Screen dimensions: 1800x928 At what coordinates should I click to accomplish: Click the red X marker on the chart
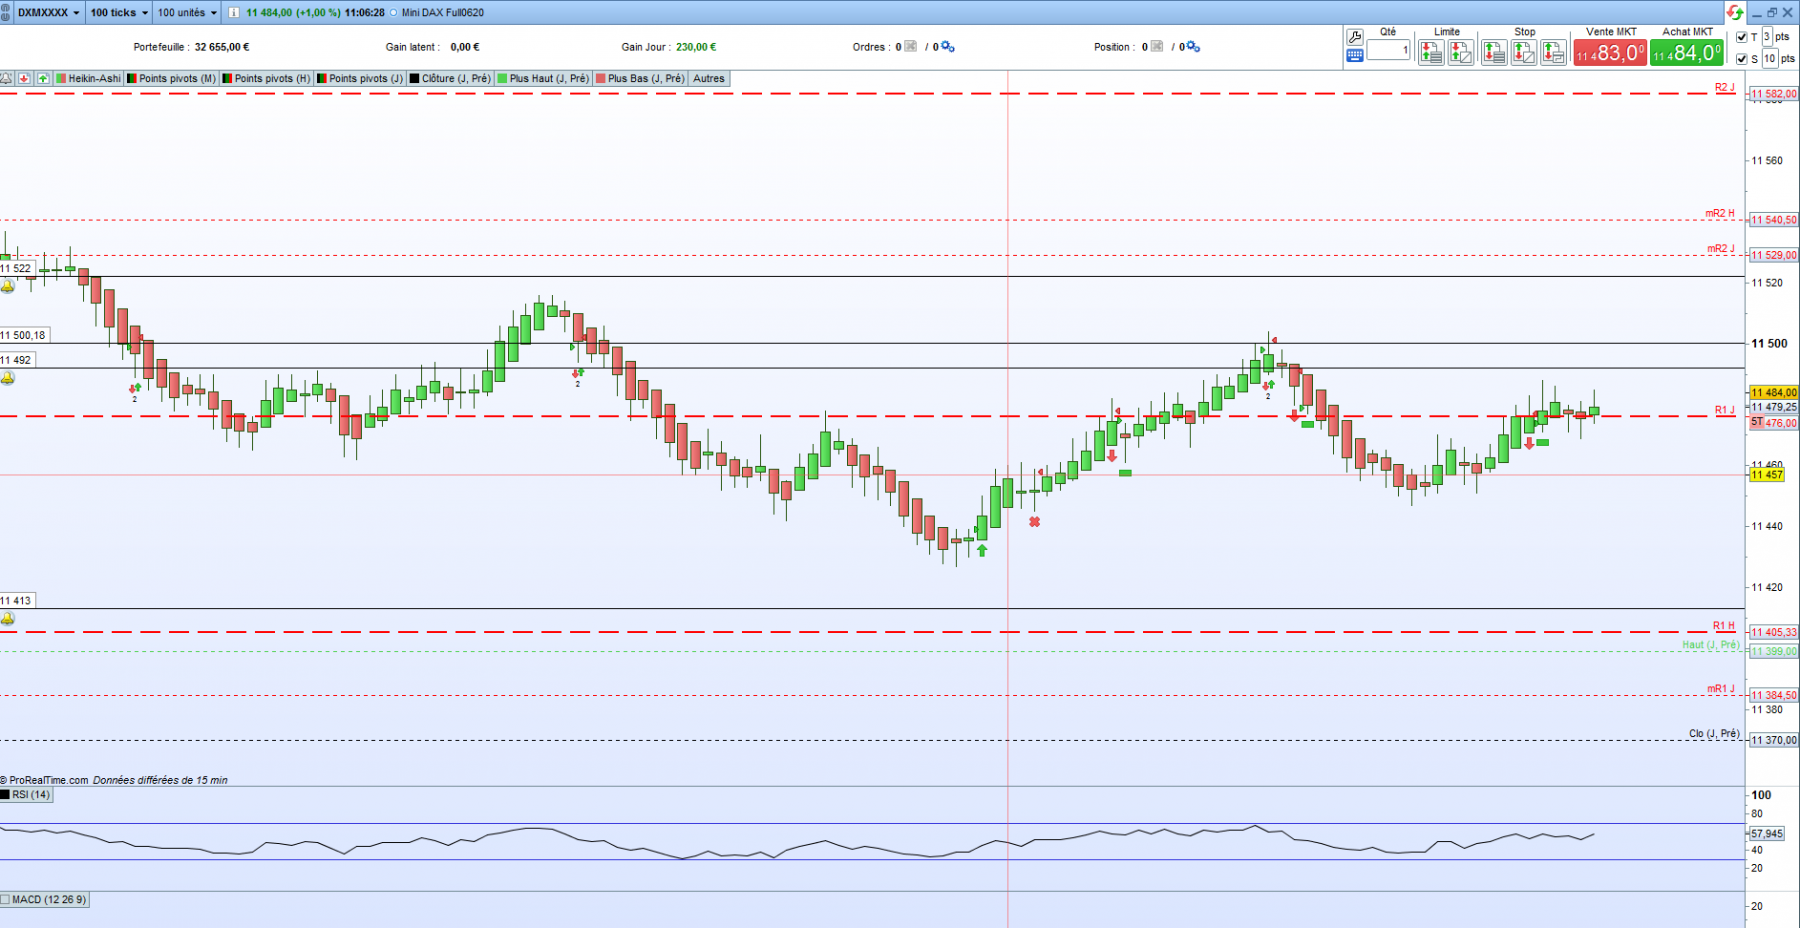tap(1034, 522)
